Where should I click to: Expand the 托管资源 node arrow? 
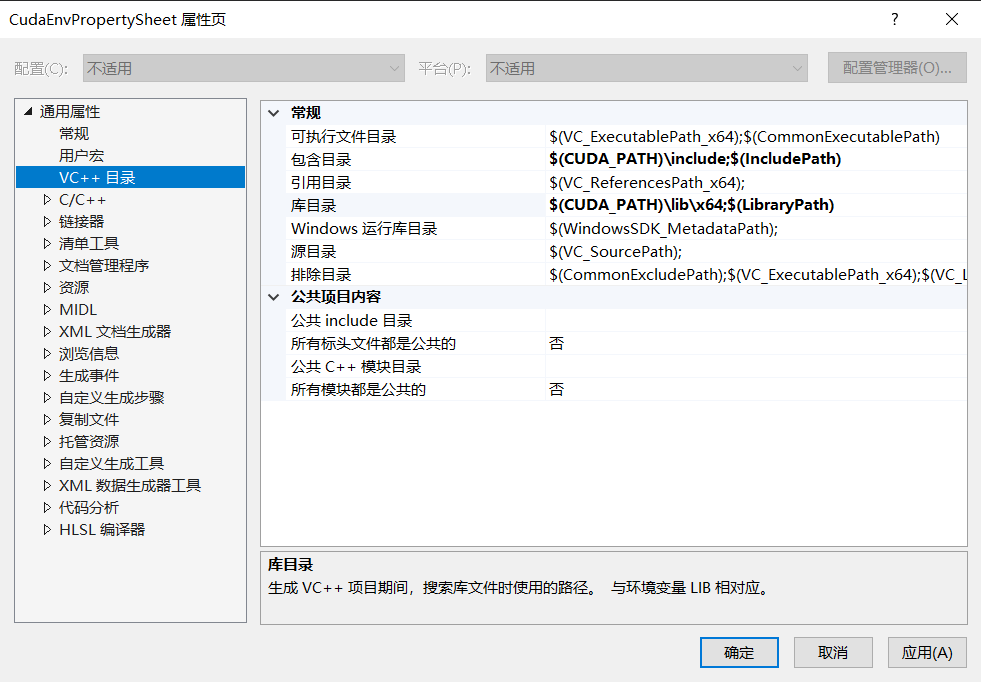coord(47,441)
